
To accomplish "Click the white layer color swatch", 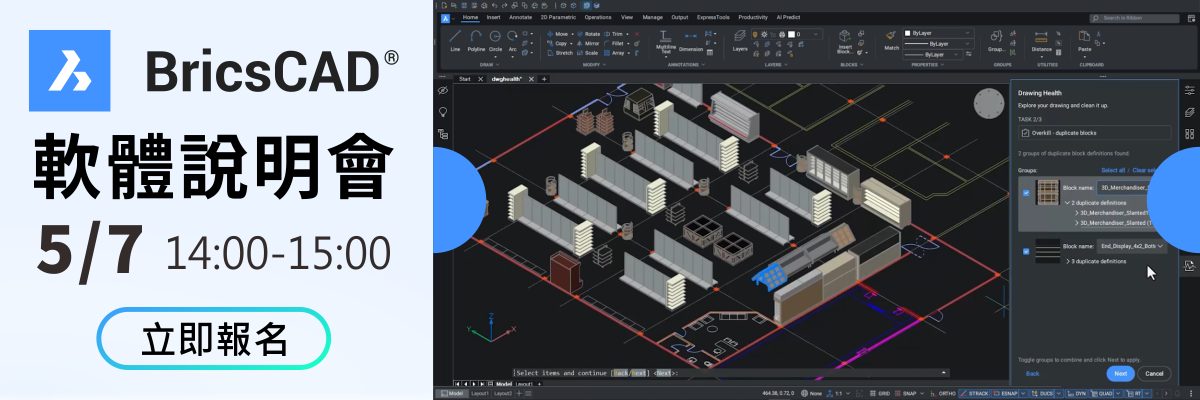I will pos(789,33).
